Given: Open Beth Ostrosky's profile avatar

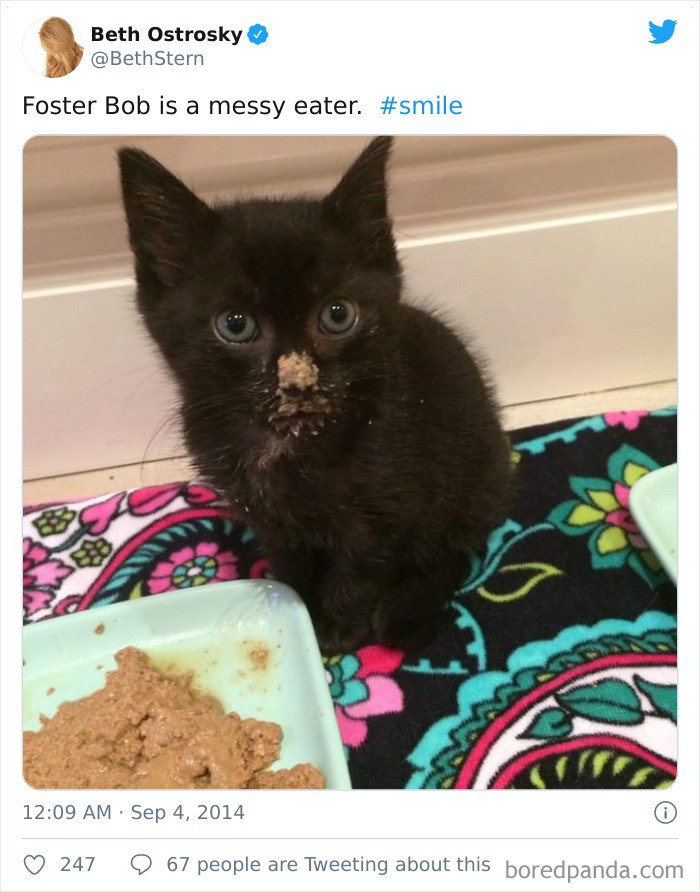Looking at the screenshot, I should pyautogui.click(x=53, y=47).
